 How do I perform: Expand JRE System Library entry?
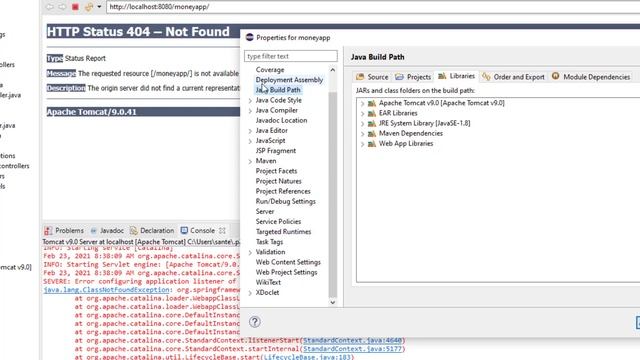362,124
